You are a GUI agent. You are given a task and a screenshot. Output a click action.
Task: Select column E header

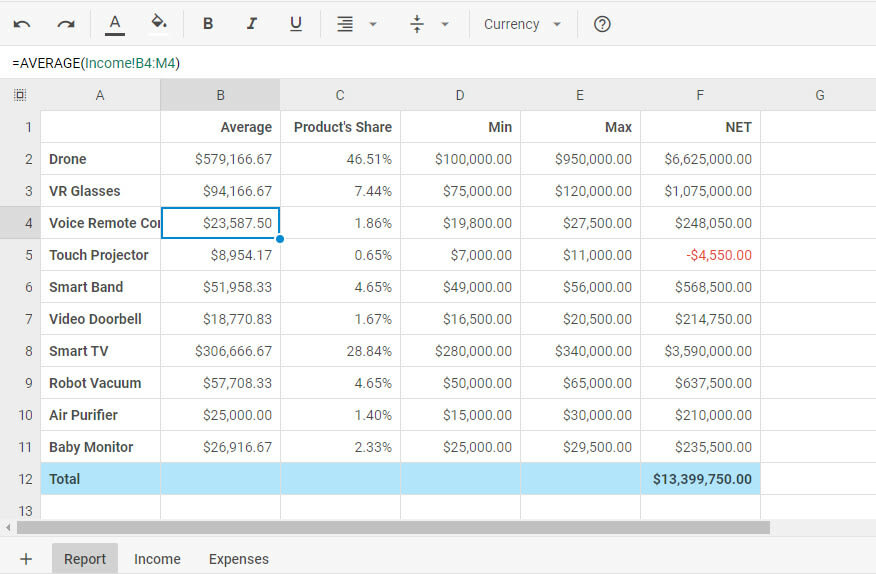click(580, 95)
